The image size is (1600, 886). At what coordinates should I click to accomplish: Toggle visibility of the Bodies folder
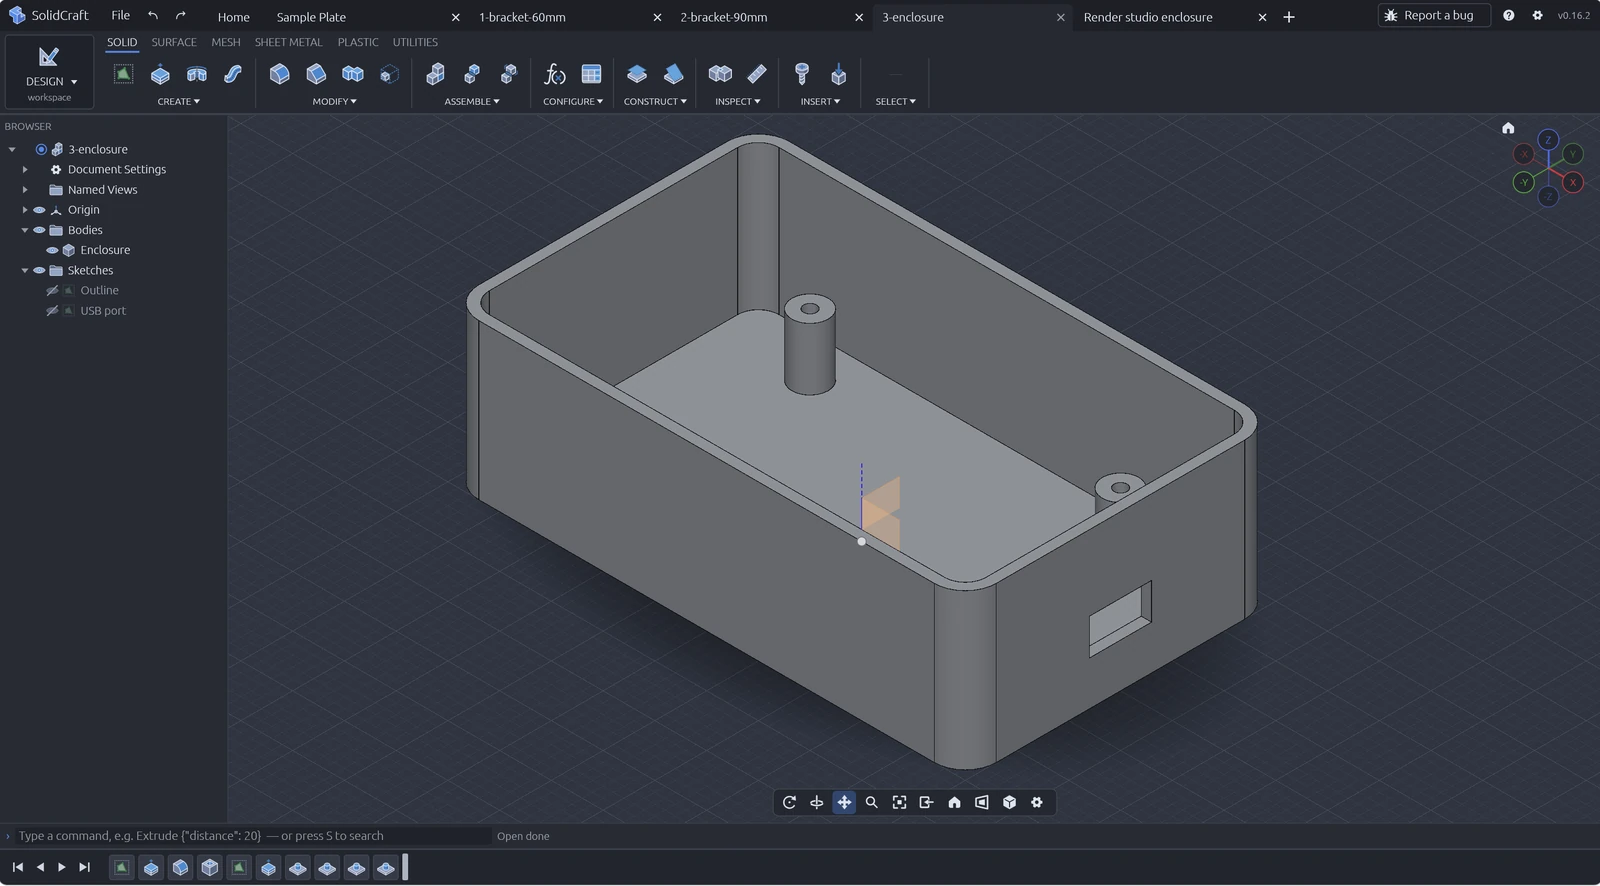(x=39, y=230)
